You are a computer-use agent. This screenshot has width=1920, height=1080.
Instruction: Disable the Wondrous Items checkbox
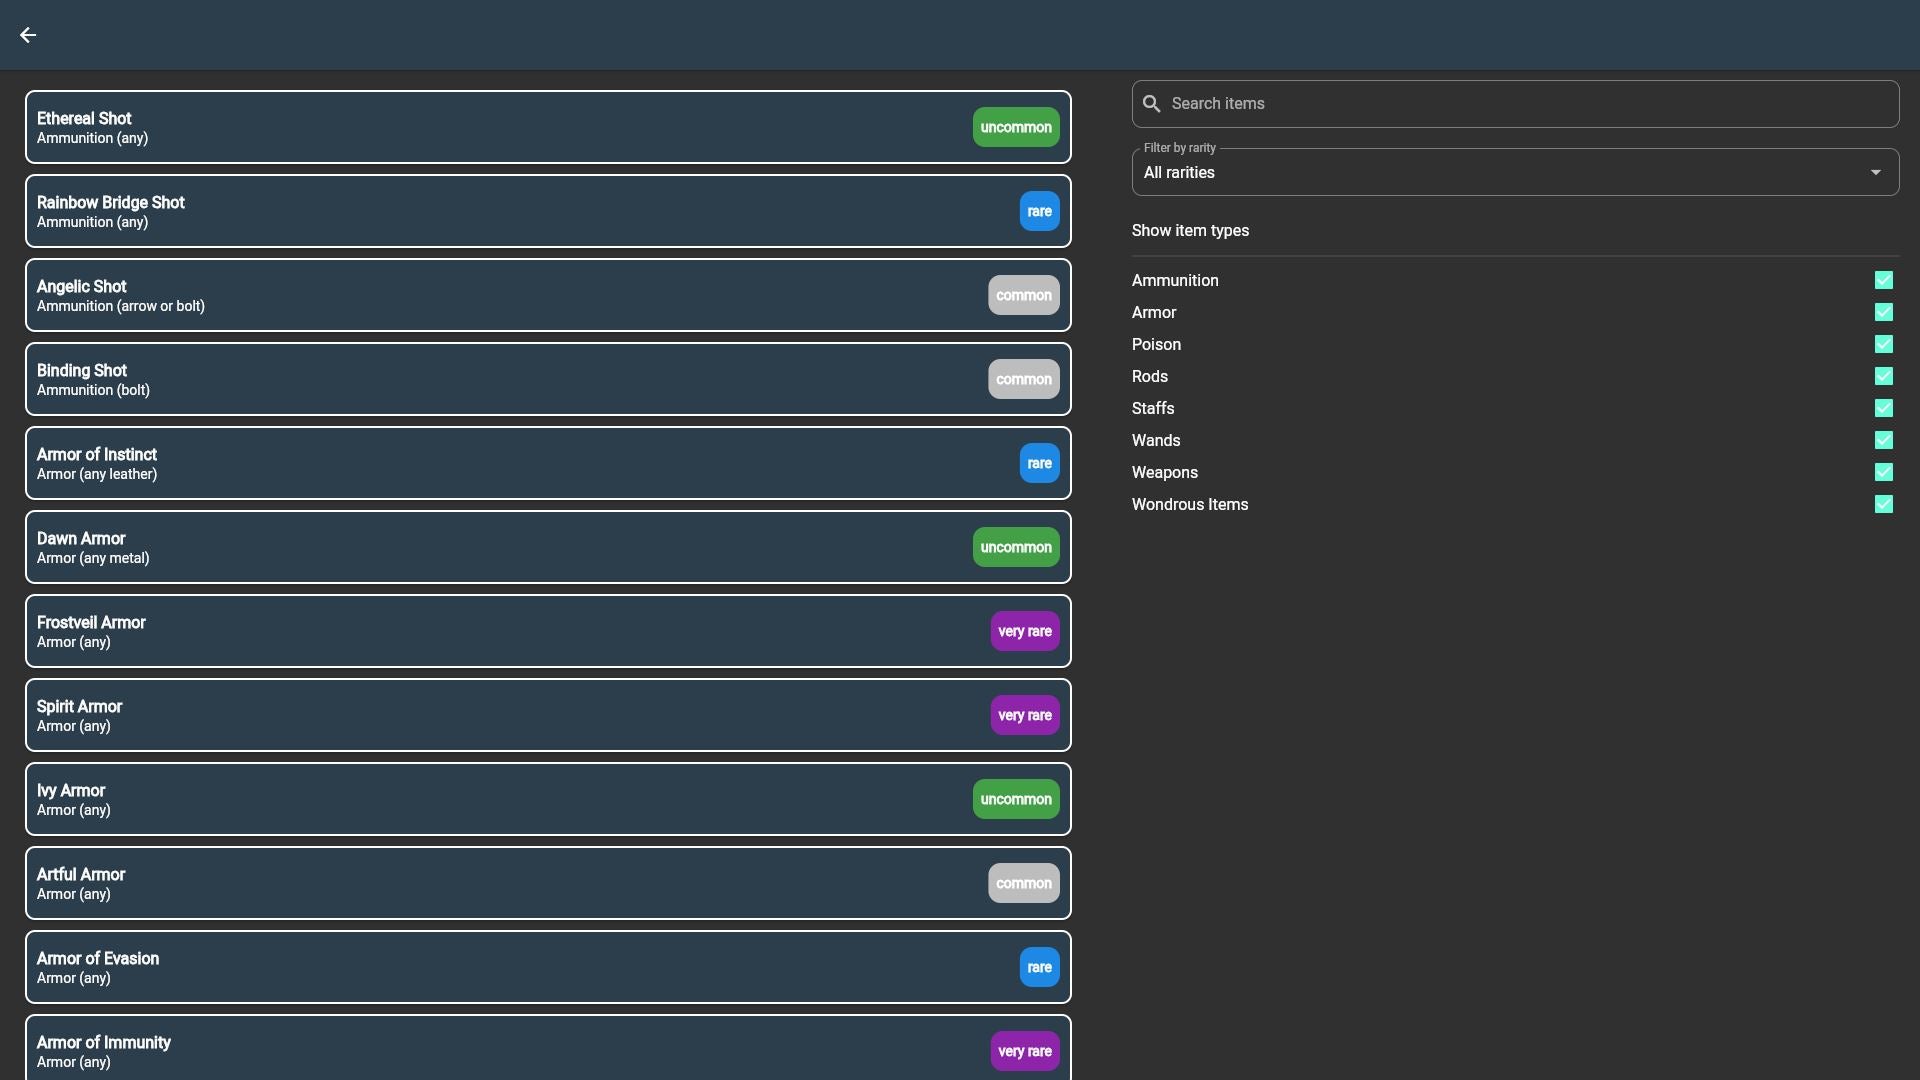[1883, 504]
